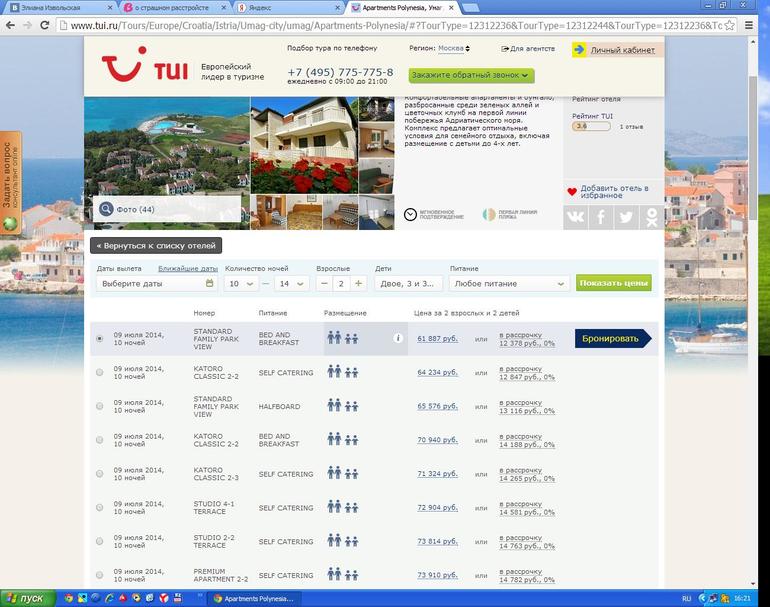
Task: Open the Chrome menu icon
Action: point(749,25)
